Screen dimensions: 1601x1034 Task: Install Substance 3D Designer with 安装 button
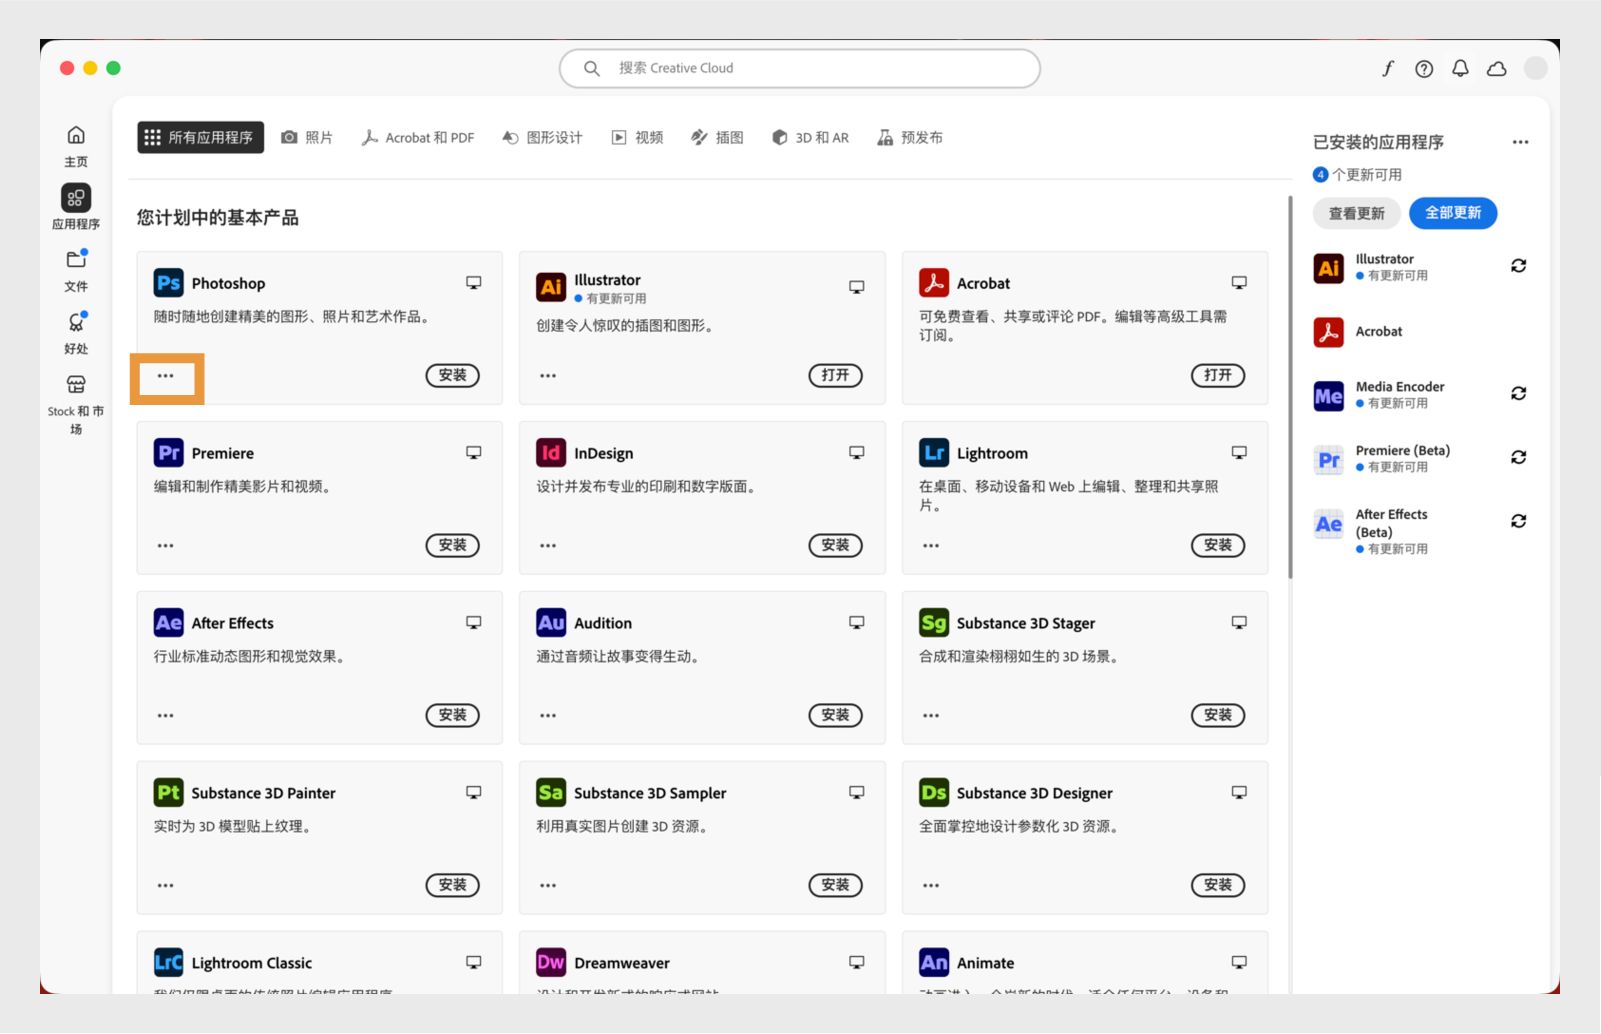pos(1218,885)
